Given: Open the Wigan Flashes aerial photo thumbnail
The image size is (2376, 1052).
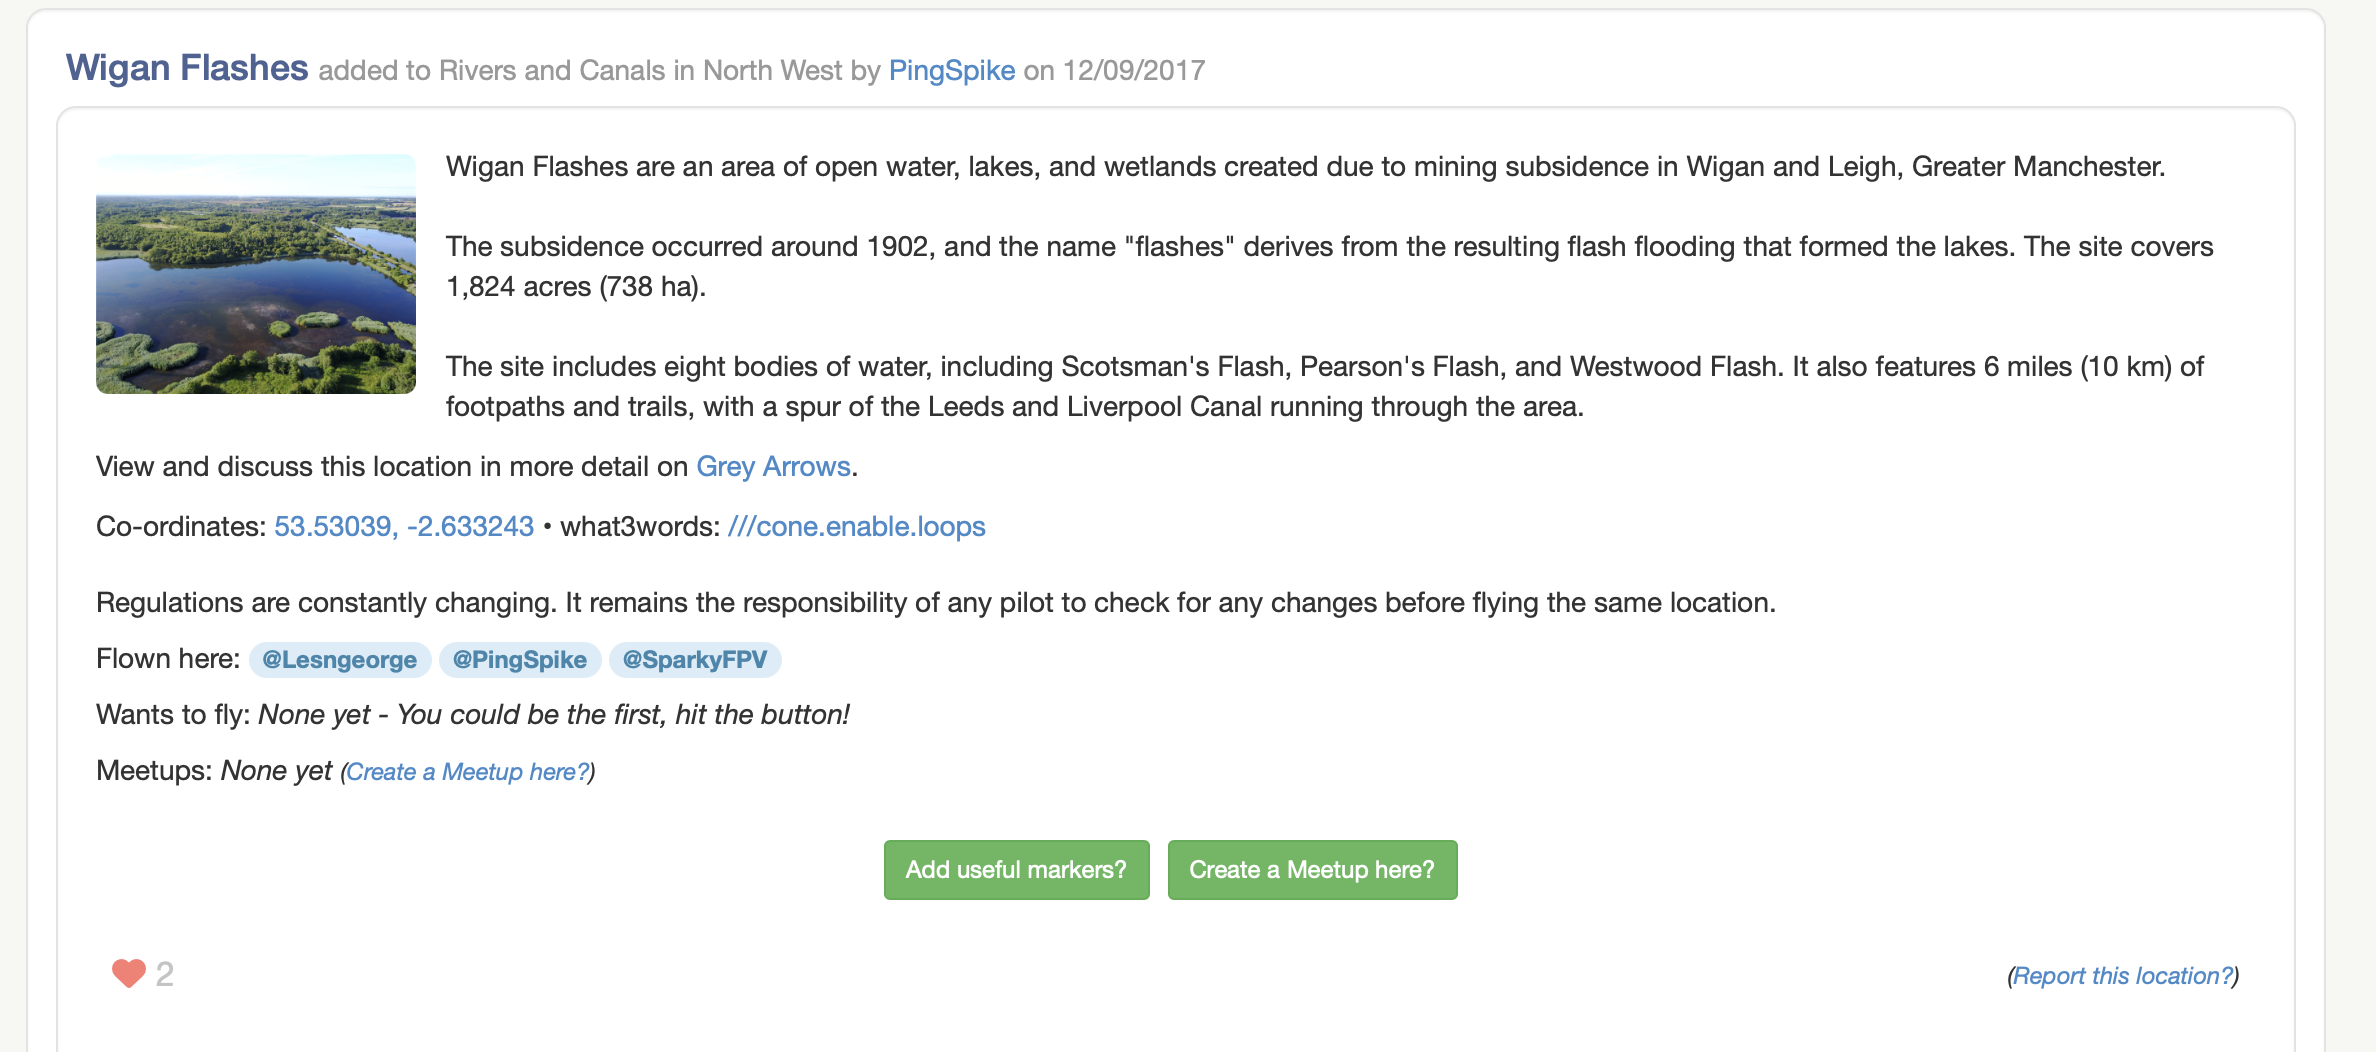Looking at the screenshot, I should click(x=256, y=274).
